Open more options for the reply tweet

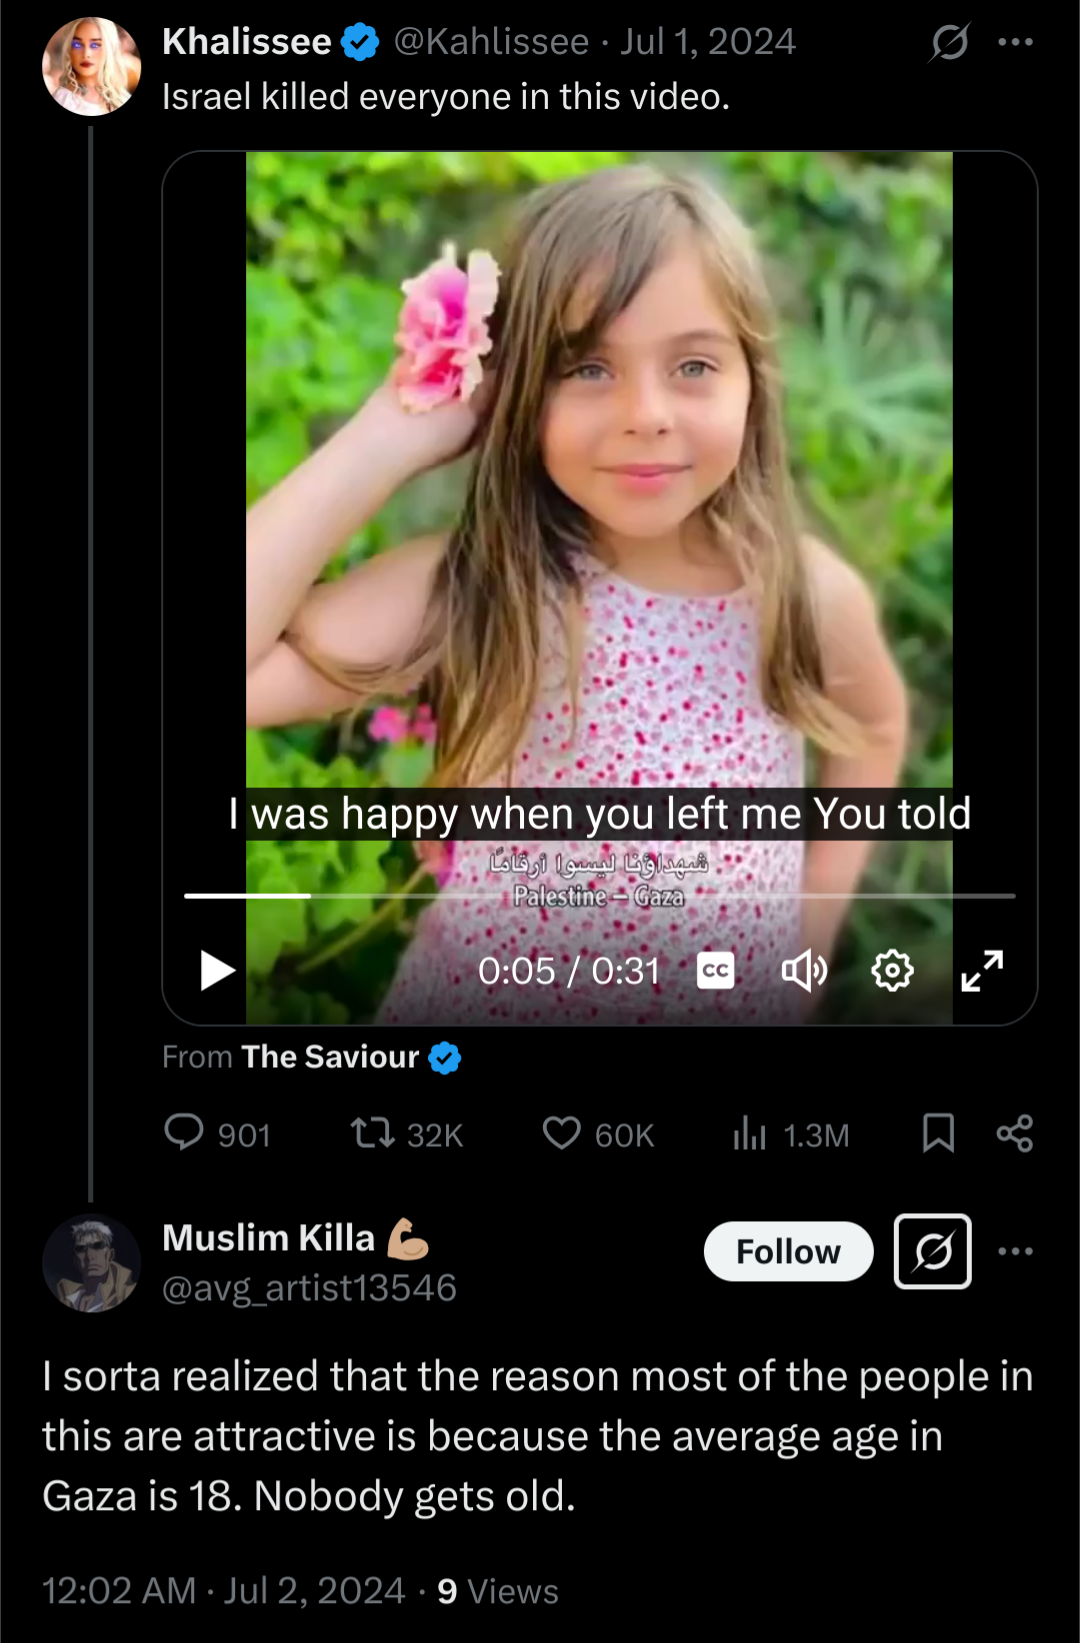coord(1015,1251)
